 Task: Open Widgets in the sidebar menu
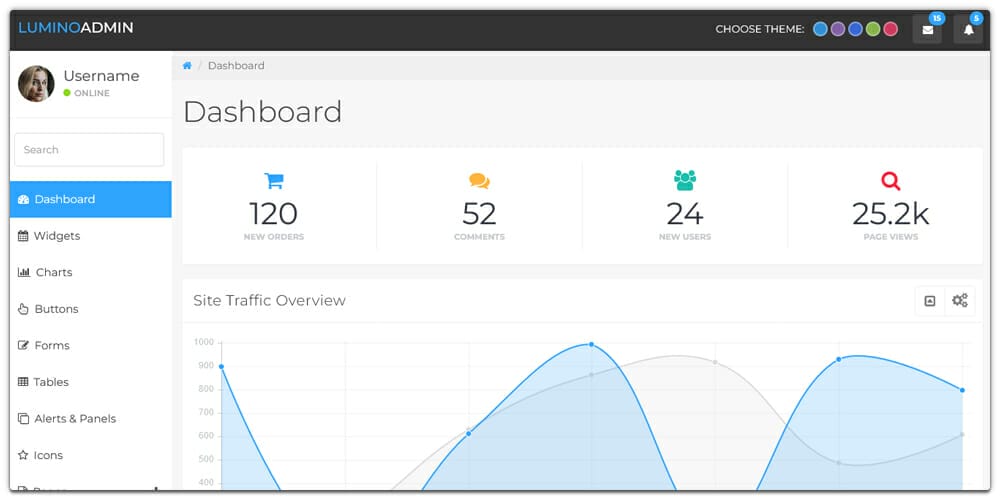coord(91,236)
